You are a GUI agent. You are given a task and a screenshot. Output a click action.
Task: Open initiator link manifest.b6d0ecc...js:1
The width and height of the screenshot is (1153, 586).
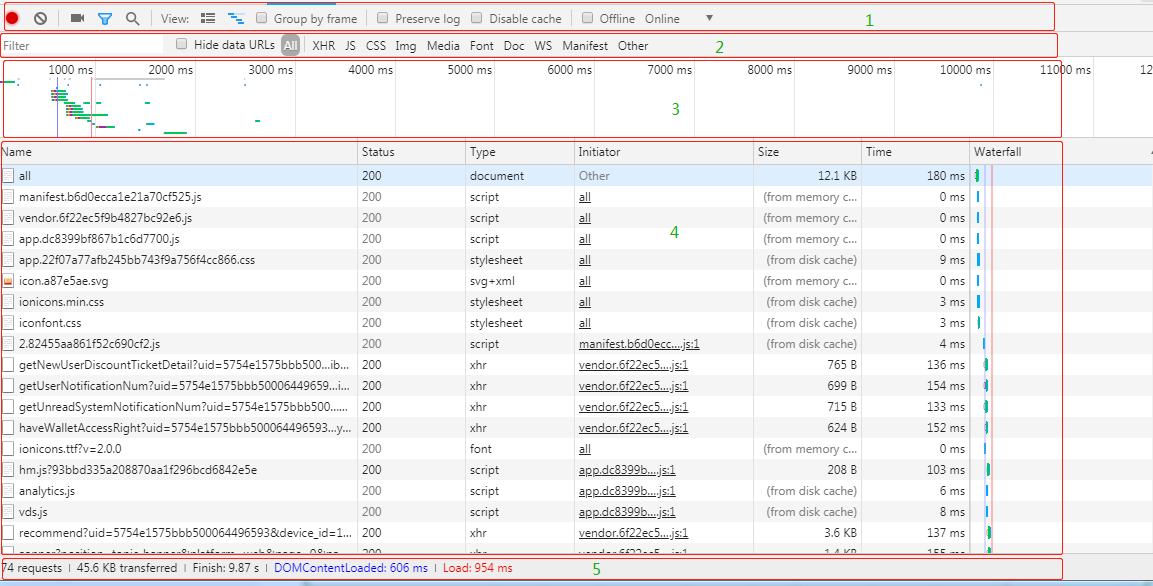click(639, 344)
